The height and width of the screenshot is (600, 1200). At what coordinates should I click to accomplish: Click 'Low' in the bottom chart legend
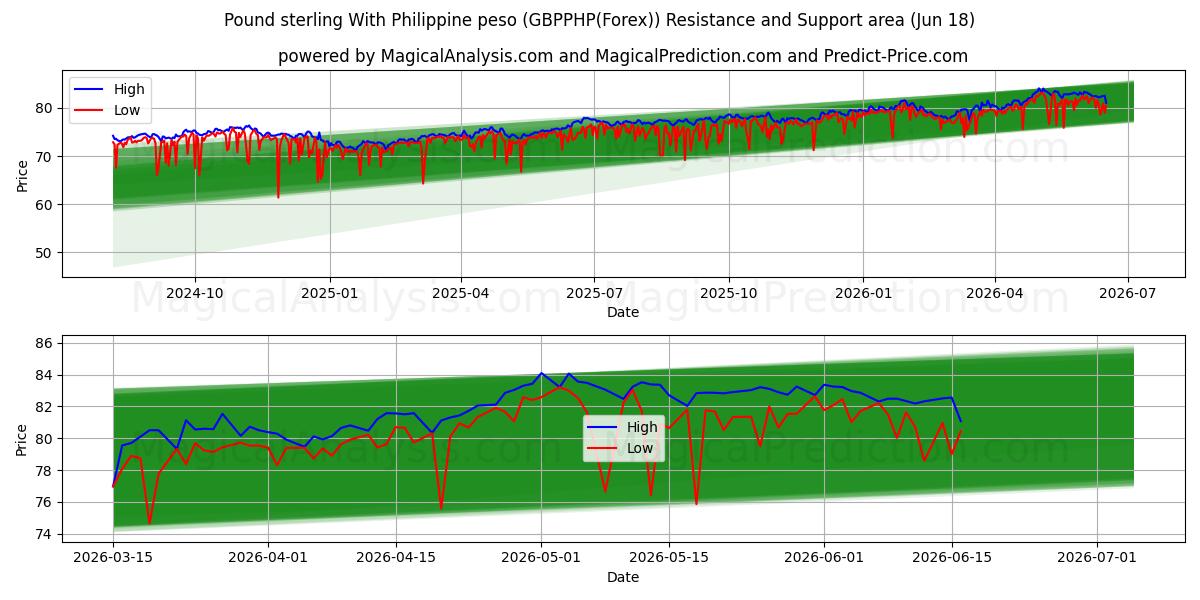pyautogui.click(x=640, y=448)
